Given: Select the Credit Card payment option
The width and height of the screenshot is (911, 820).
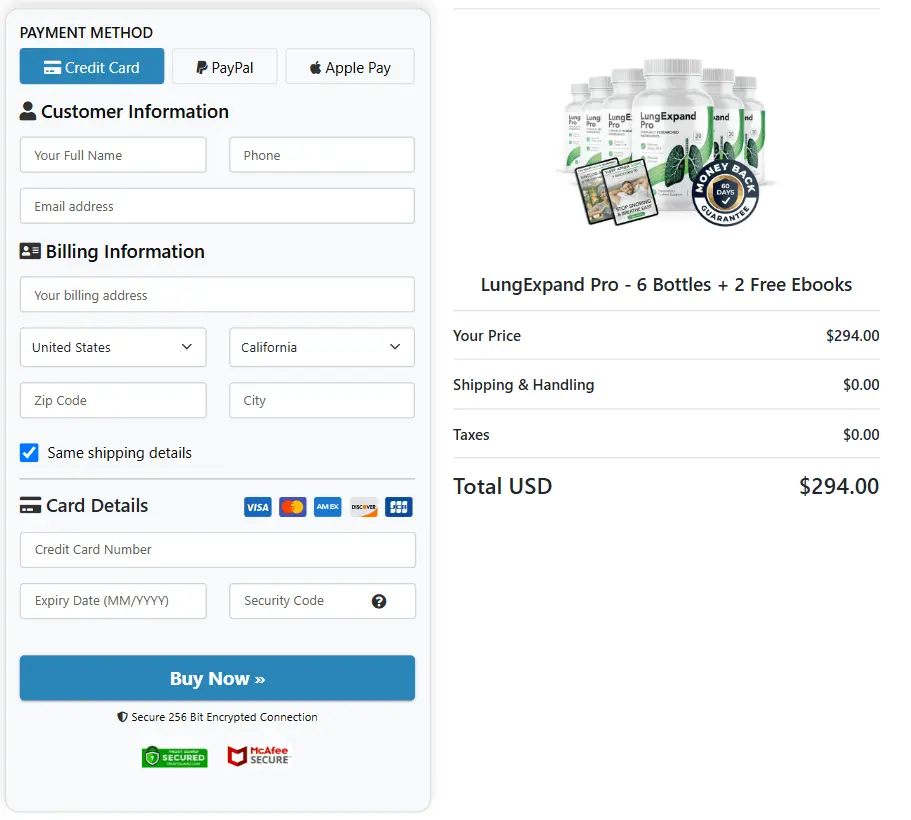Looking at the screenshot, I should 91,66.
